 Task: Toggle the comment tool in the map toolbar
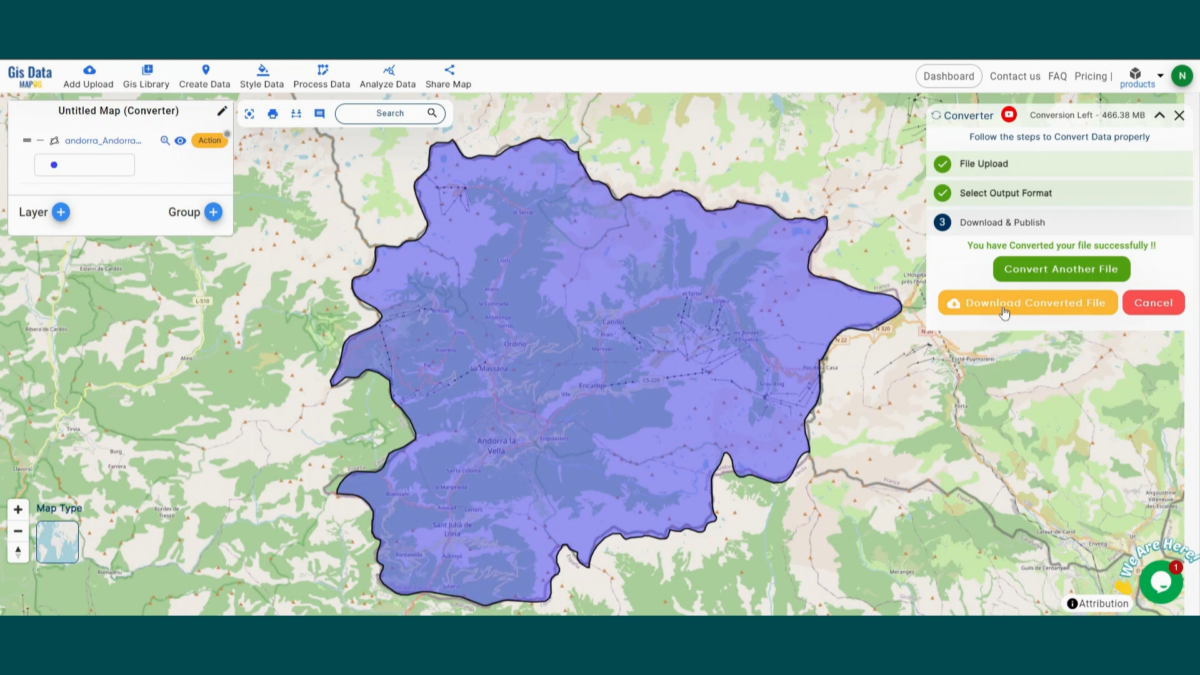(319, 113)
